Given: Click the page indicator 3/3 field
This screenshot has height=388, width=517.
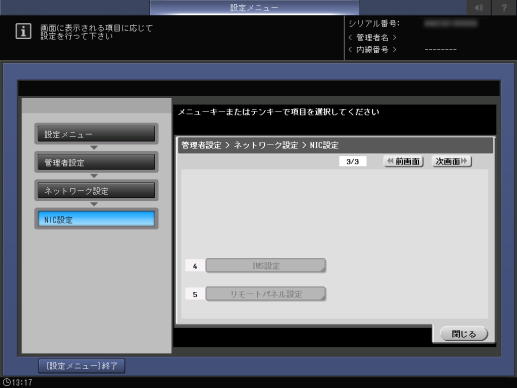Looking at the screenshot, I should pyautogui.click(x=353, y=161).
